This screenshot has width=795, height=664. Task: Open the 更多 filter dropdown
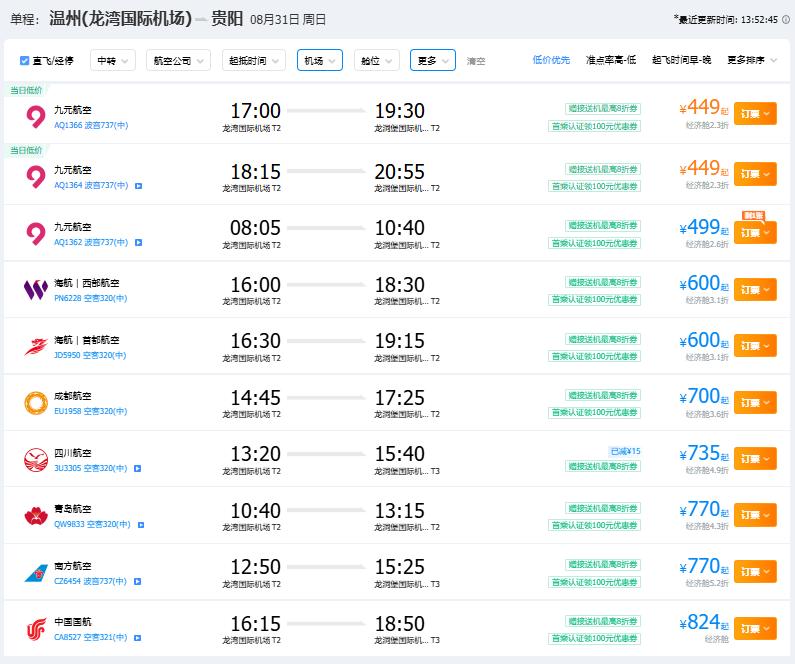(432, 61)
